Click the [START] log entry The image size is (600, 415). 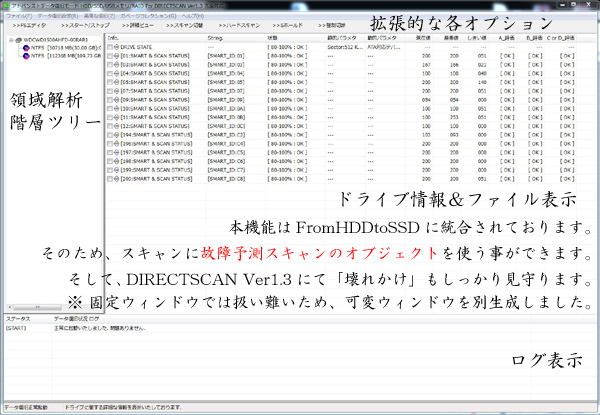(16, 328)
